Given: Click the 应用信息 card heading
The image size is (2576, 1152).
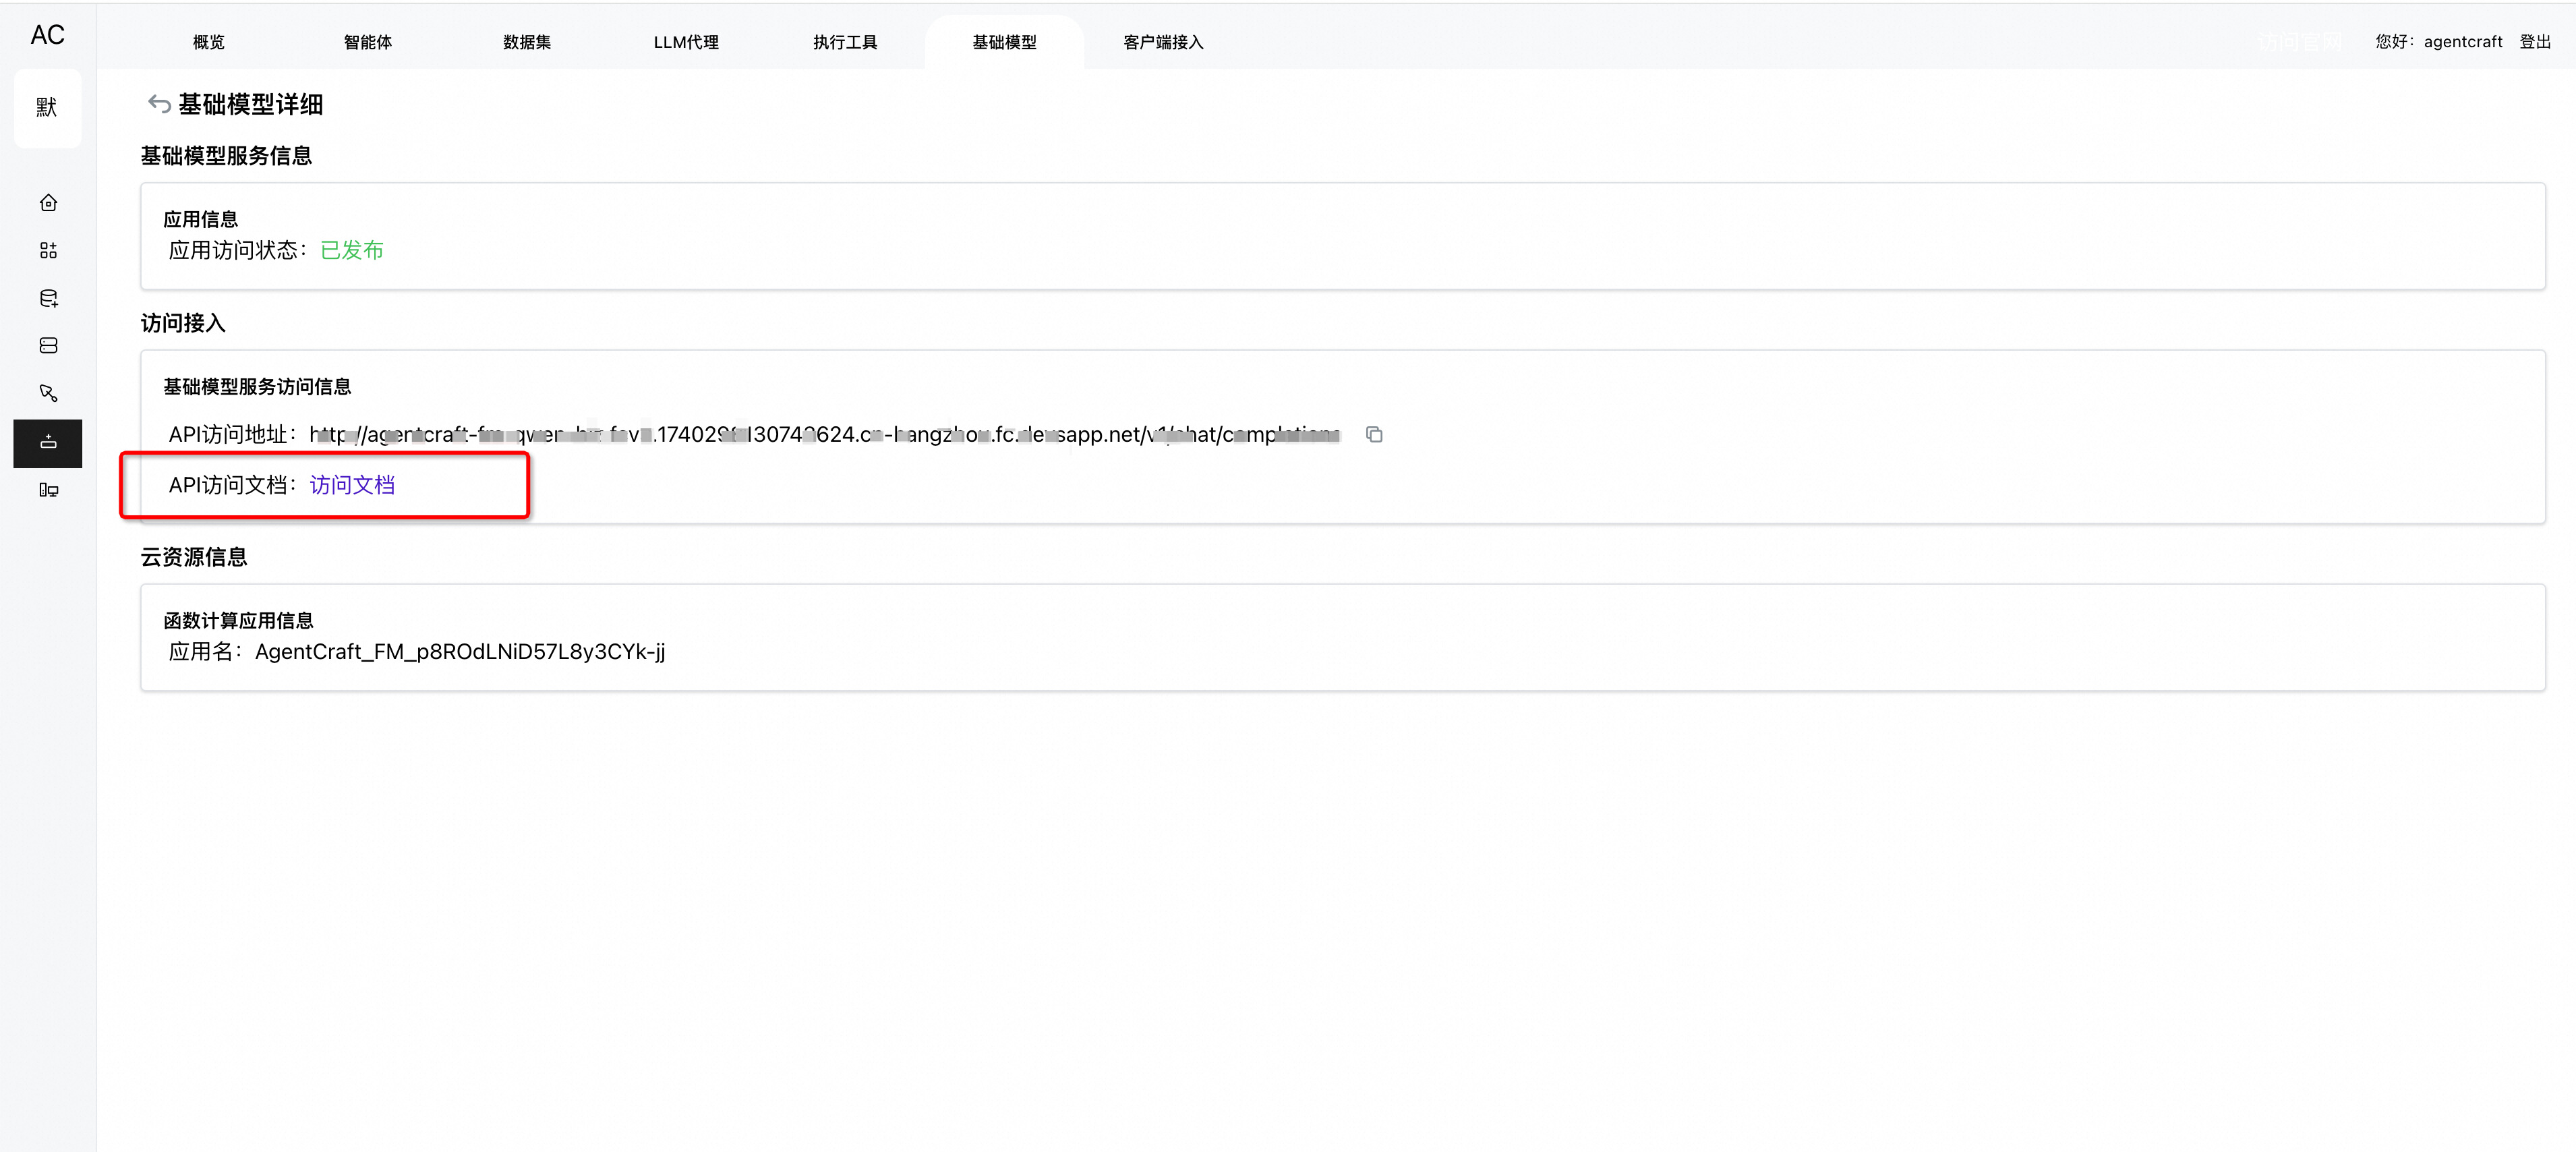Looking at the screenshot, I should pyautogui.click(x=200, y=219).
